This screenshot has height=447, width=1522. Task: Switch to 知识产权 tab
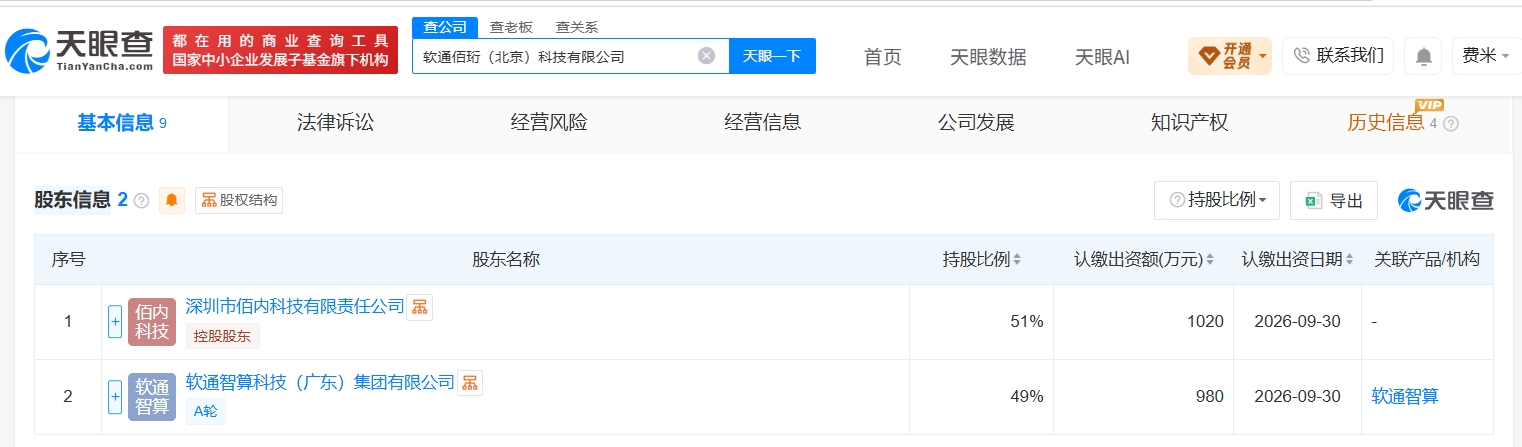[1189, 123]
